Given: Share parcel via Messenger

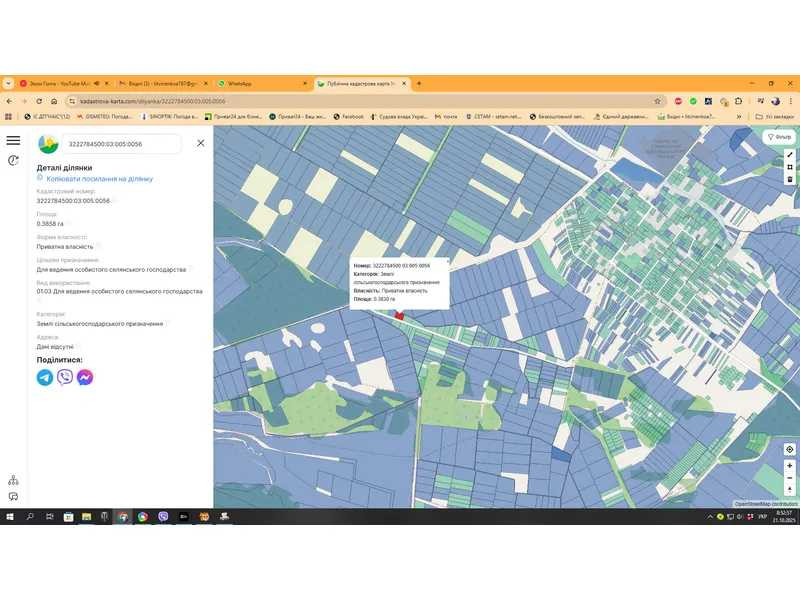Looking at the screenshot, I should 86,377.
